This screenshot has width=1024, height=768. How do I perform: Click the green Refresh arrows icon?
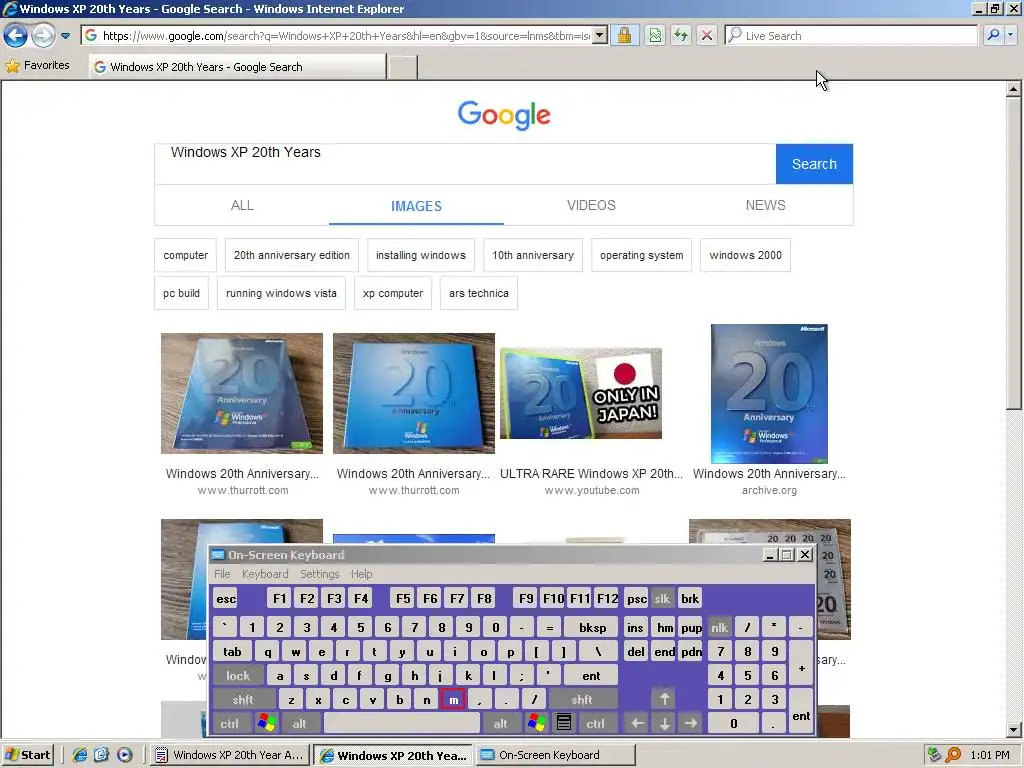pyautogui.click(x=680, y=35)
